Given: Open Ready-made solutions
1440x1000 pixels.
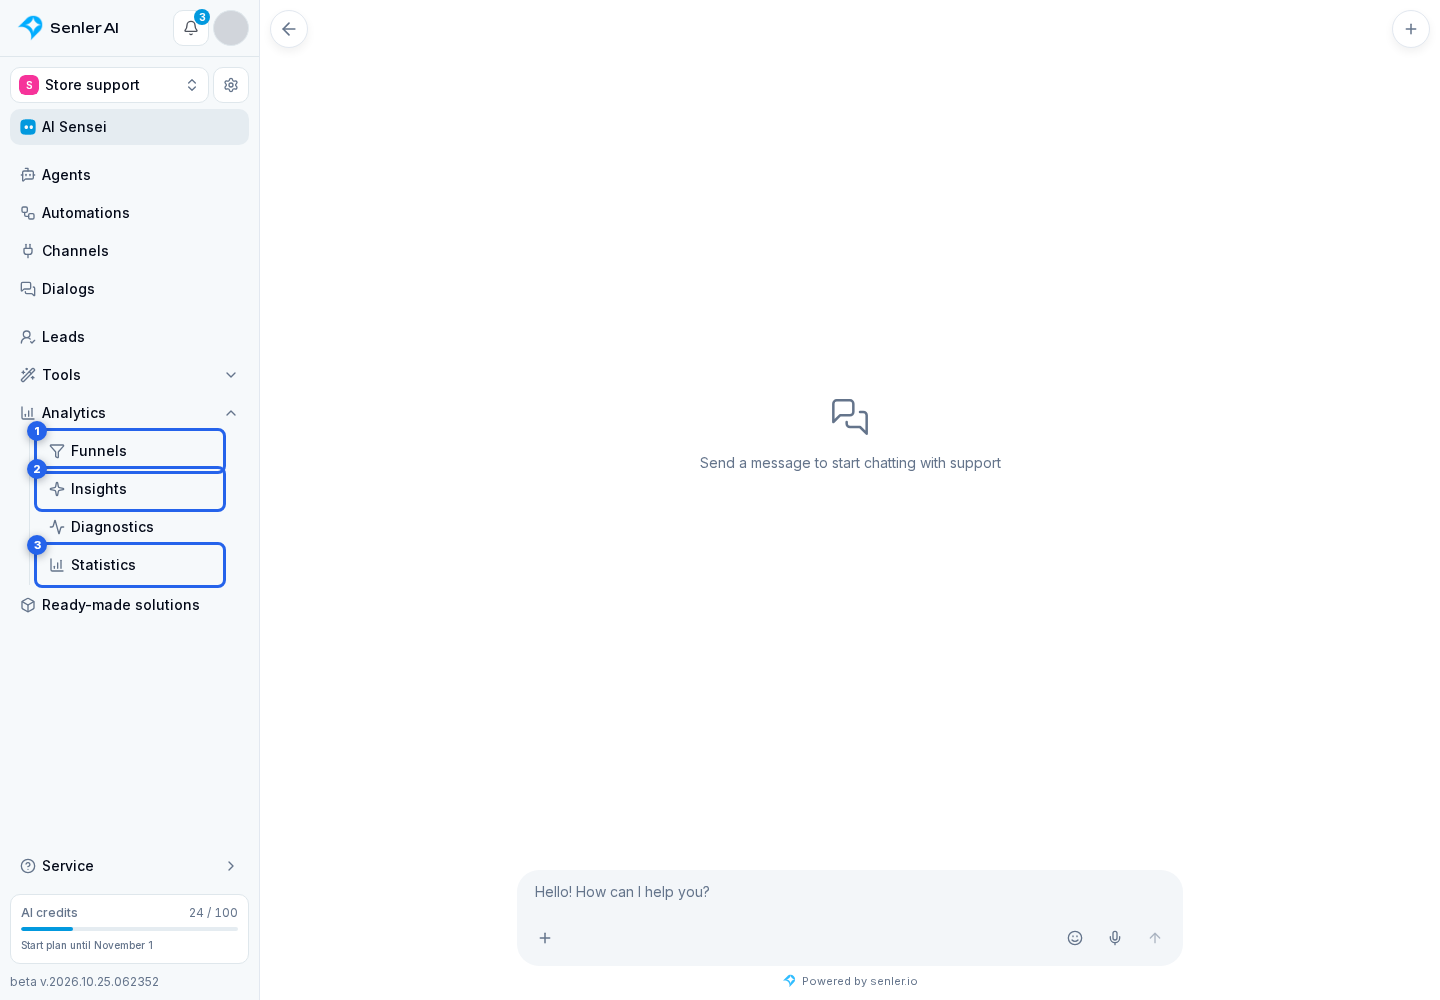Looking at the screenshot, I should [x=129, y=605].
